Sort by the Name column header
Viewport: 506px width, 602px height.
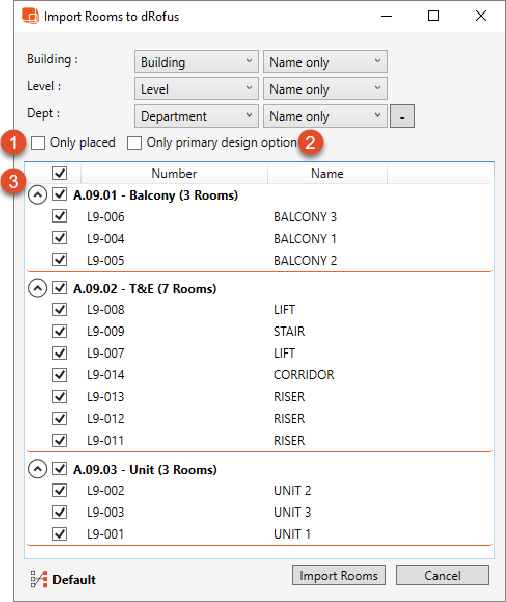[327, 174]
